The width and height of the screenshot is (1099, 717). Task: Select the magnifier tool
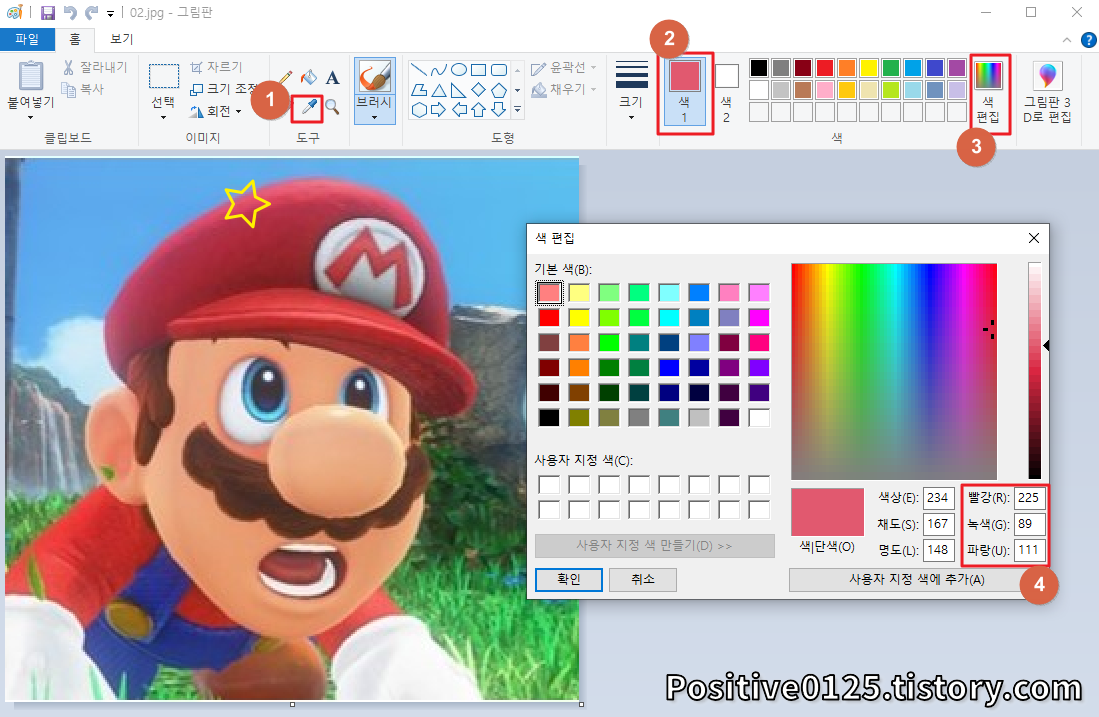coord(332,107)
